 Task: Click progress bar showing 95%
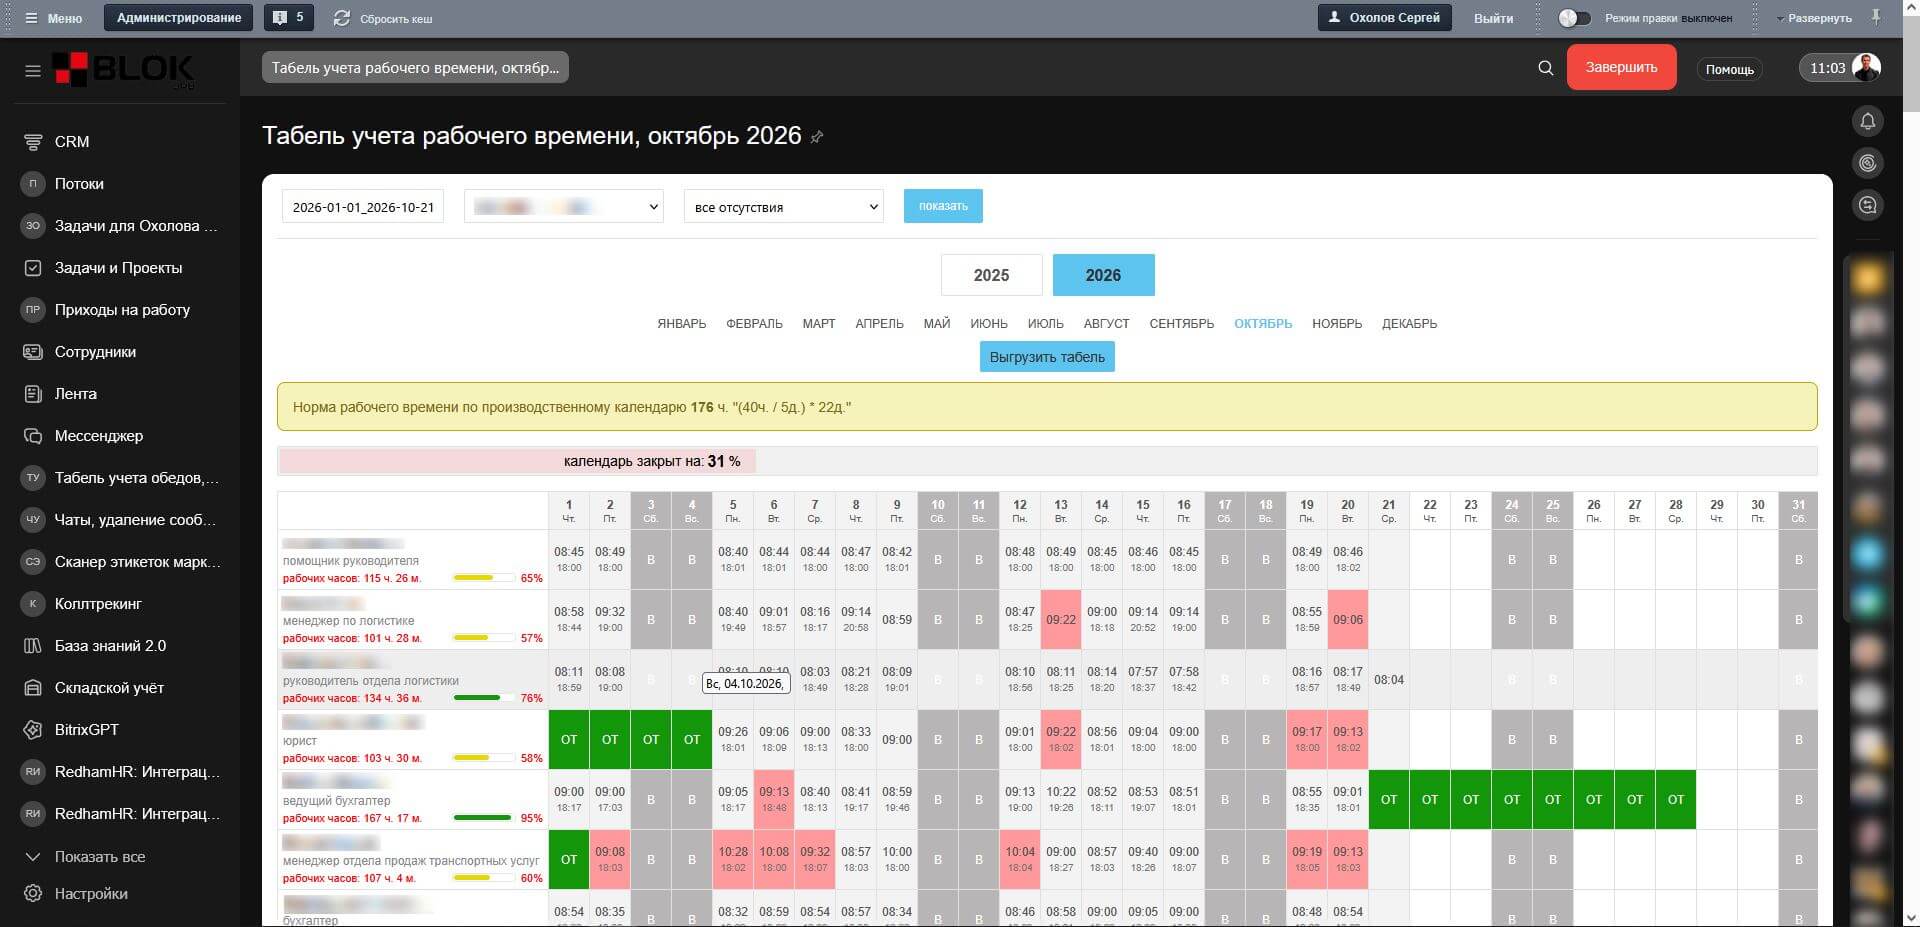coord(484,818)
